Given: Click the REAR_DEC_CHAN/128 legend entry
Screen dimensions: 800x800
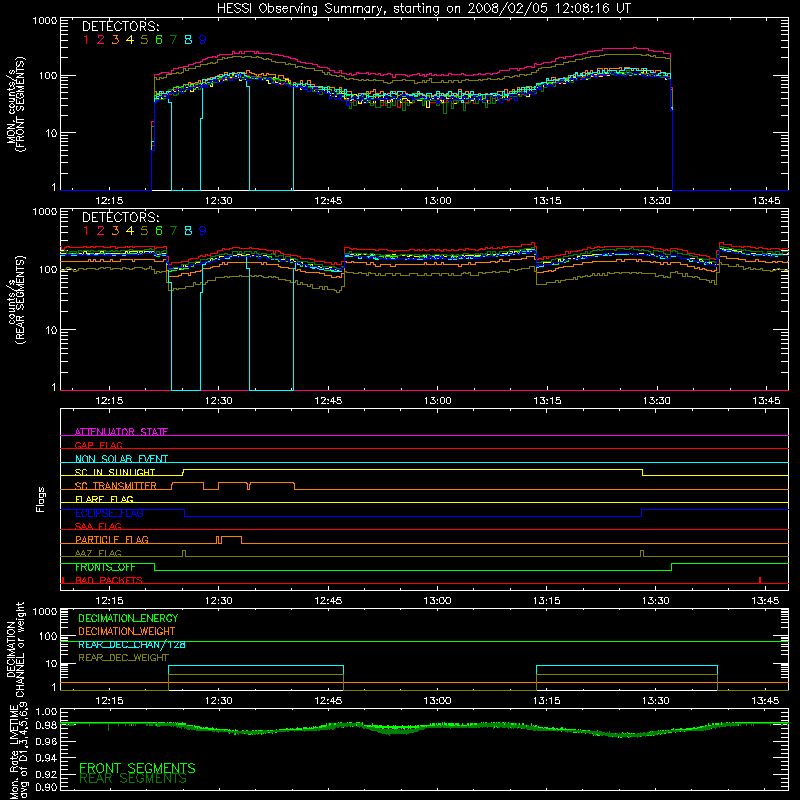Looking at the screenshot, I should (x=132, y=644).
